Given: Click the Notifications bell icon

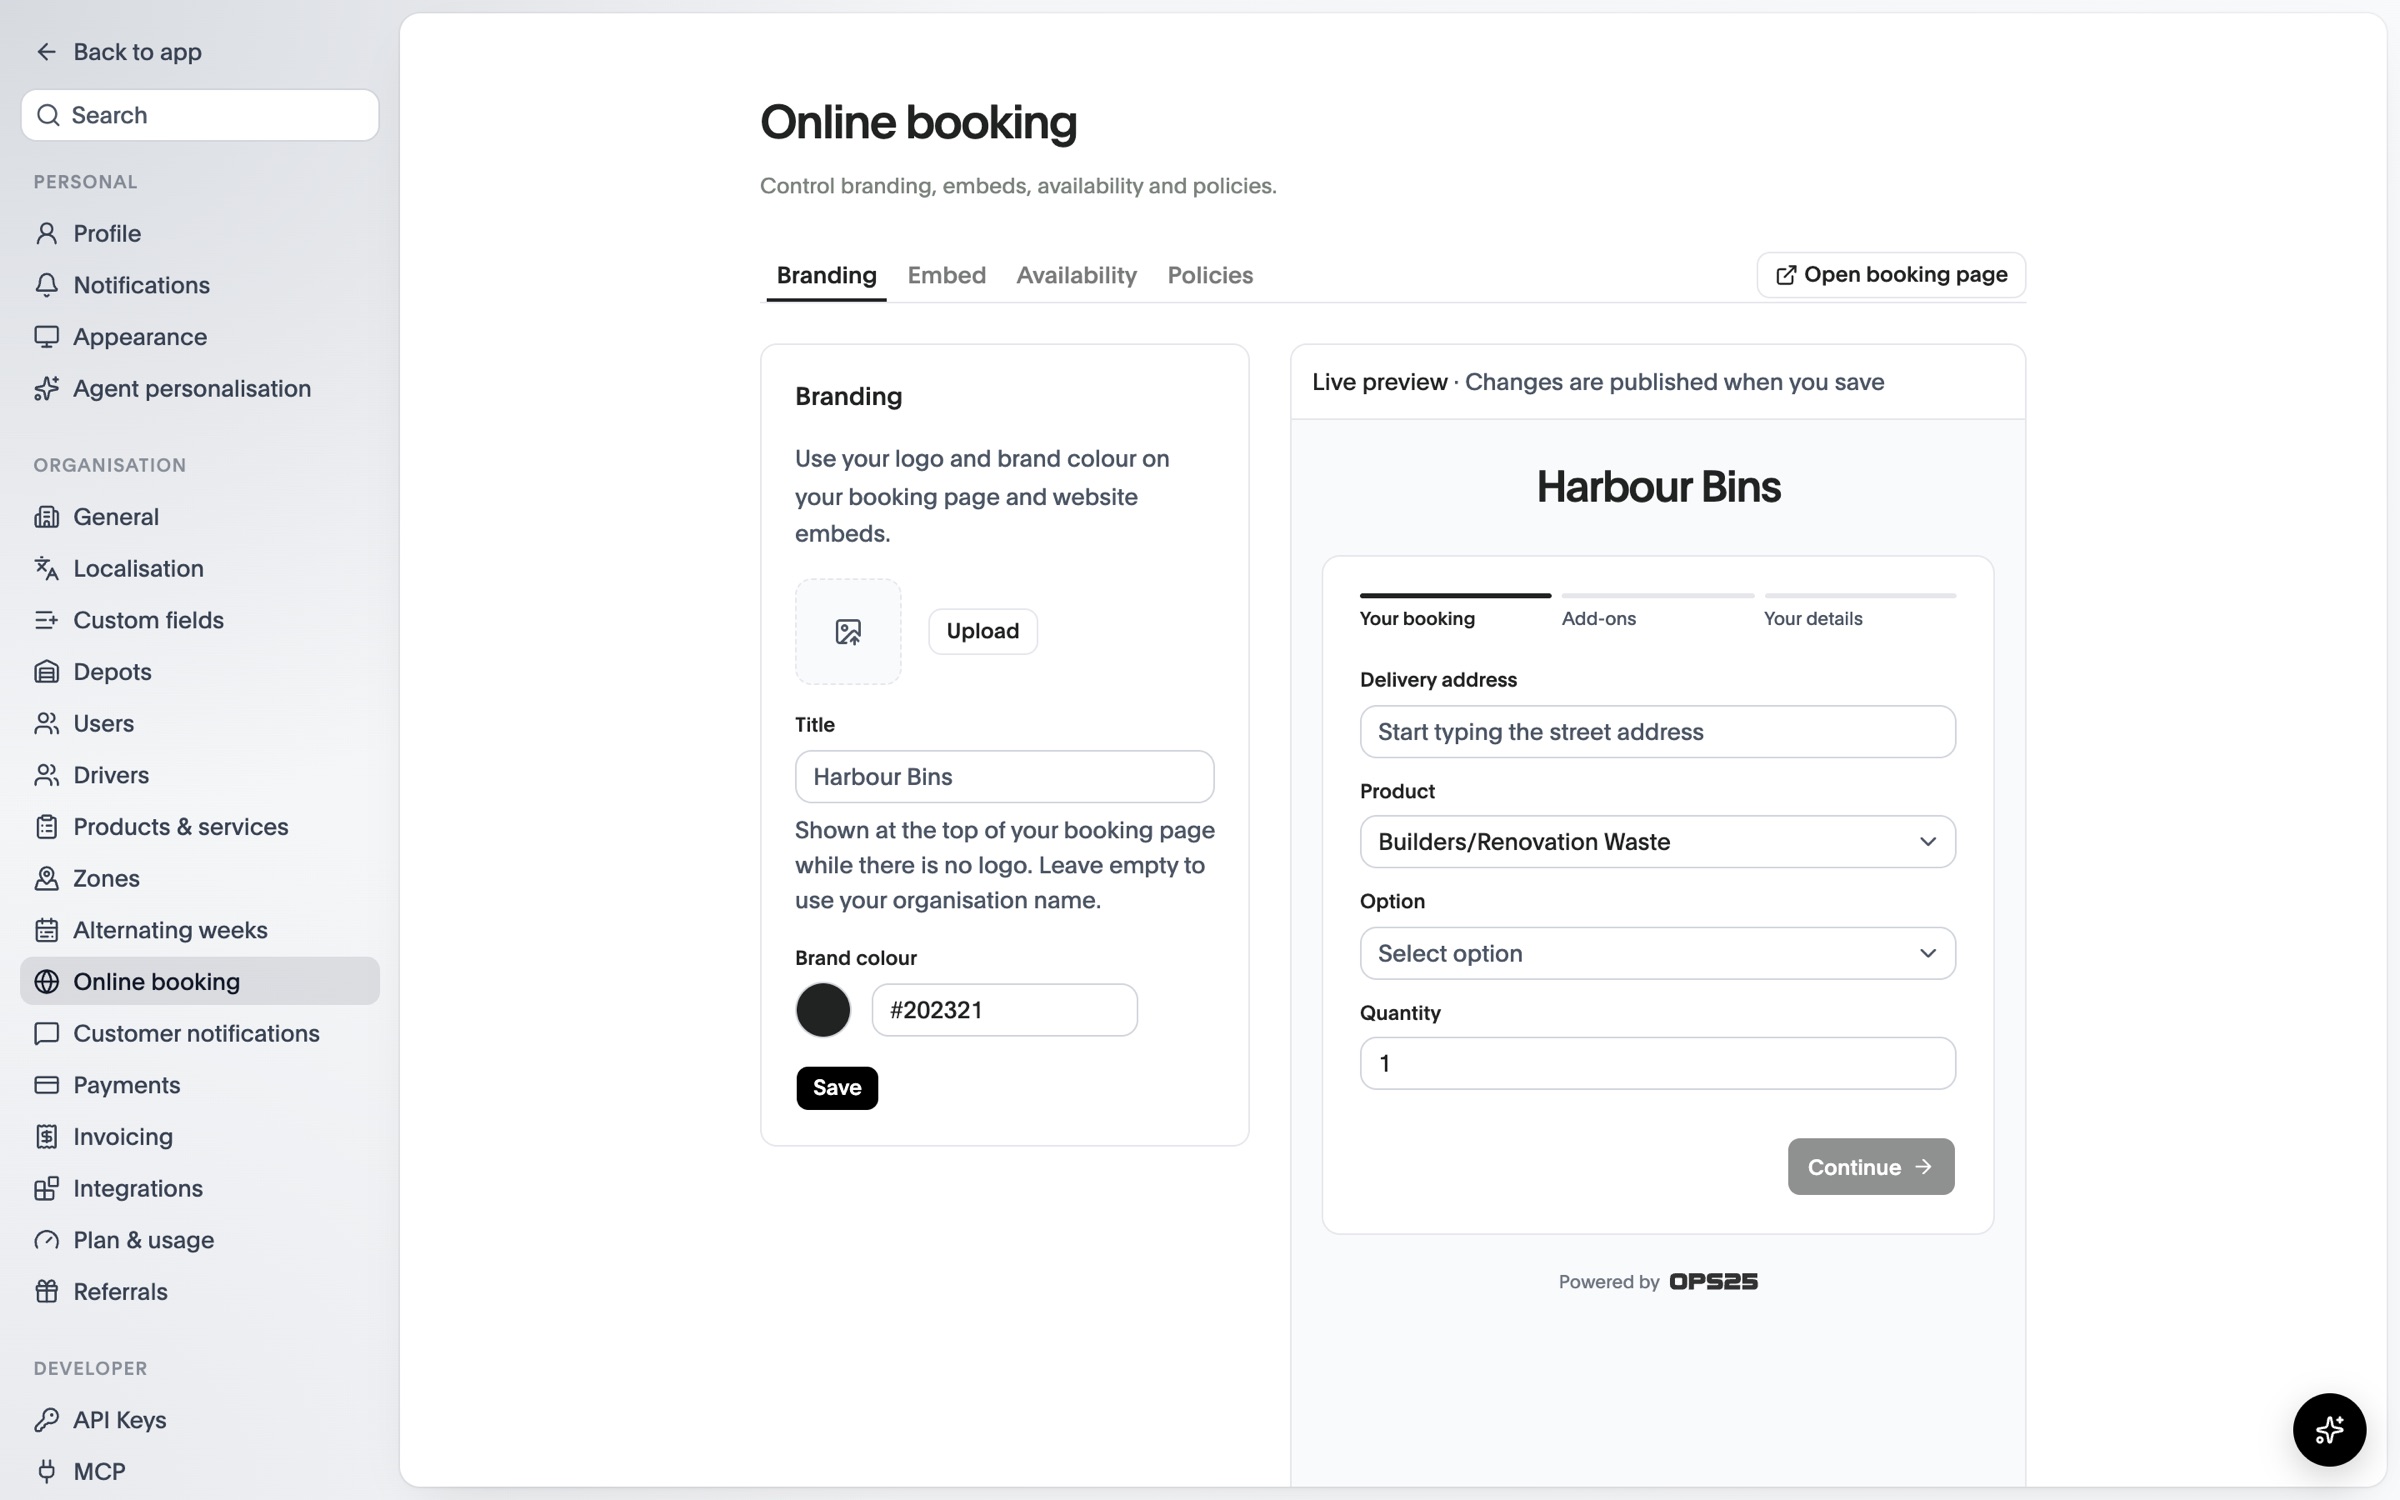Looking at the screenshot, I should click(46, 285).
